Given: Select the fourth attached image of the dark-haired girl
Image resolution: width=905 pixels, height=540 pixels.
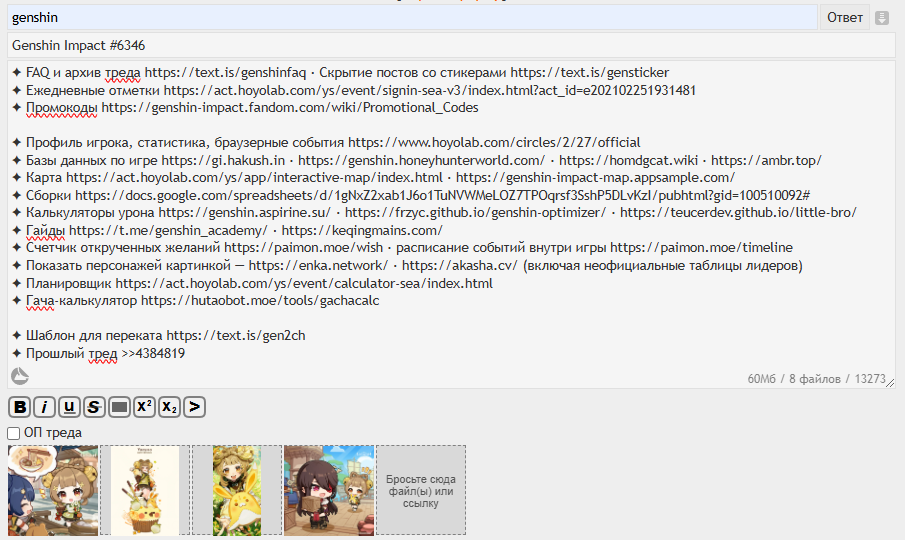Looking at the screenshot, I should 329,490.
